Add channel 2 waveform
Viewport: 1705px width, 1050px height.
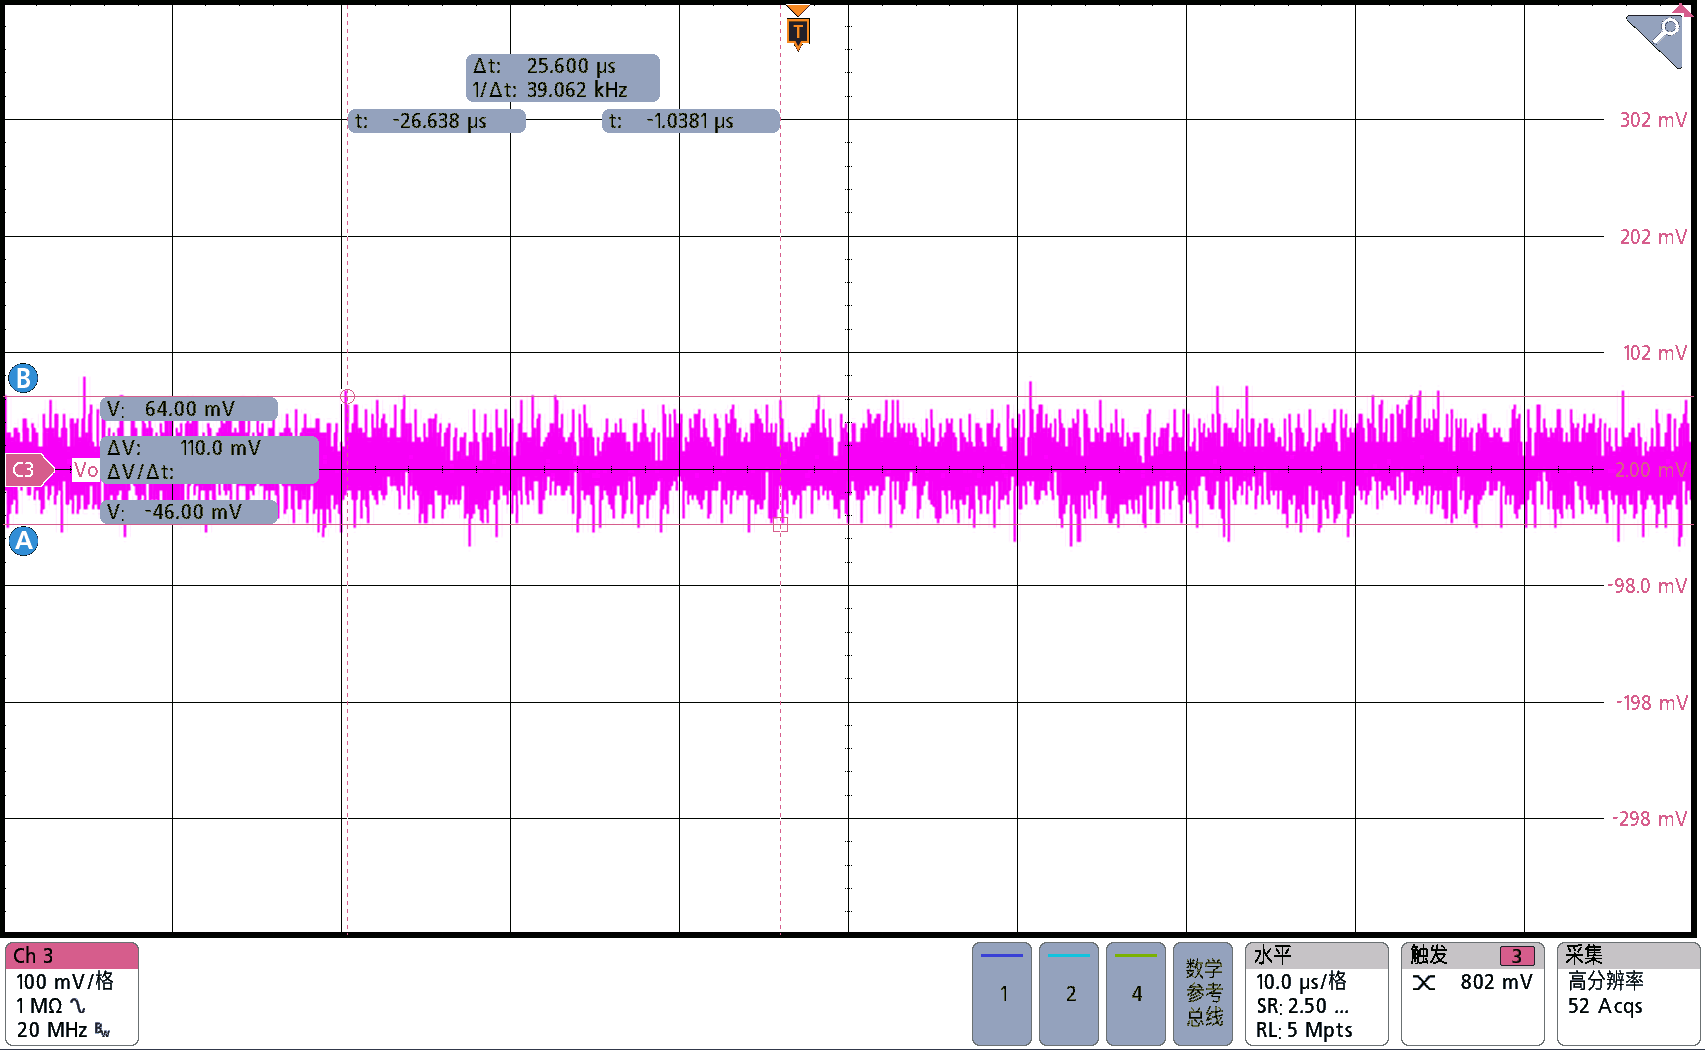(1069, 994)
